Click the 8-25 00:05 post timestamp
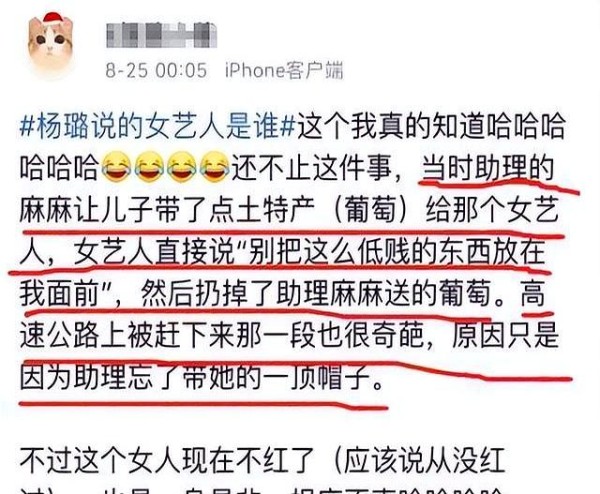 coord(156,70)
